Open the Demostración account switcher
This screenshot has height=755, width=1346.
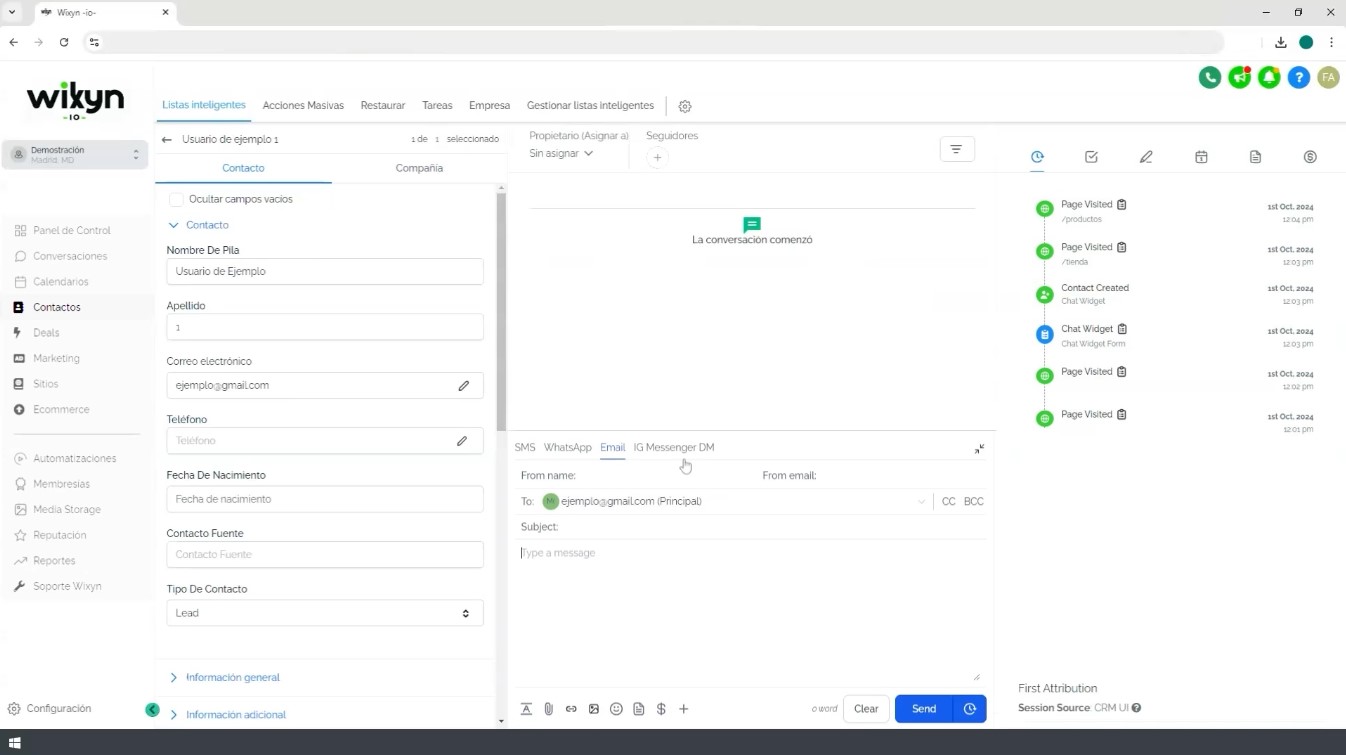(75, 155)
